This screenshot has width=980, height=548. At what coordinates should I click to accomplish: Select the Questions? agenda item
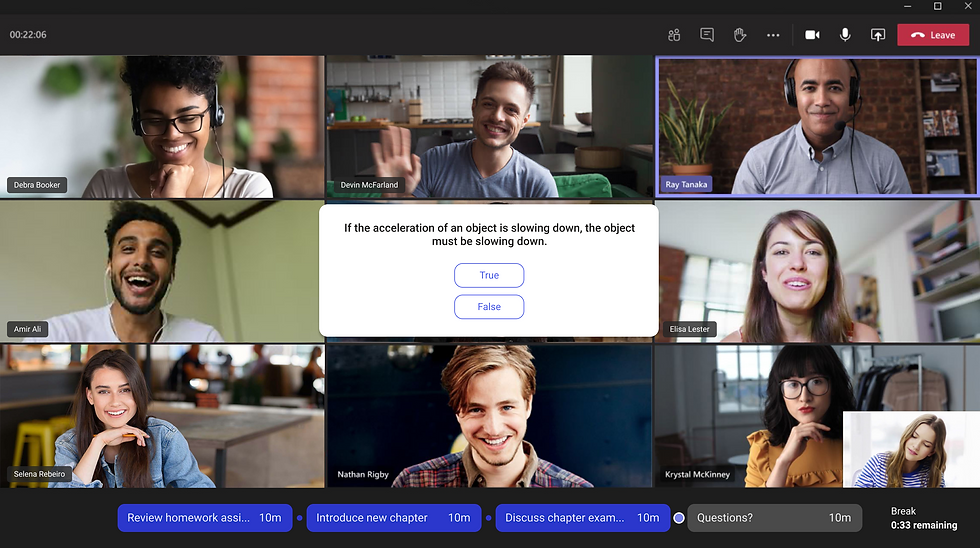tap(774, 518)
